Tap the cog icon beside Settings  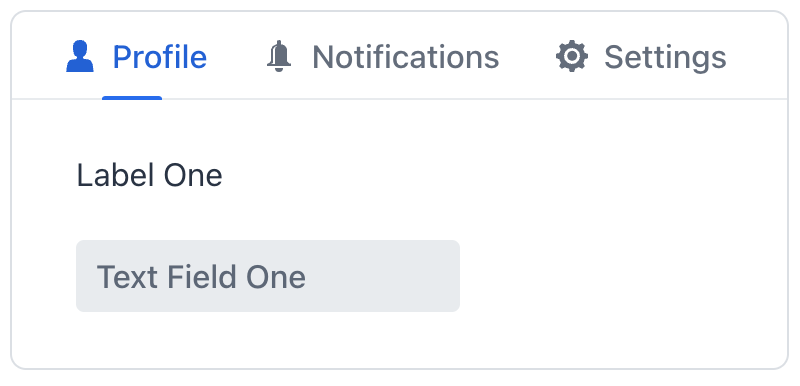[571, 56]
